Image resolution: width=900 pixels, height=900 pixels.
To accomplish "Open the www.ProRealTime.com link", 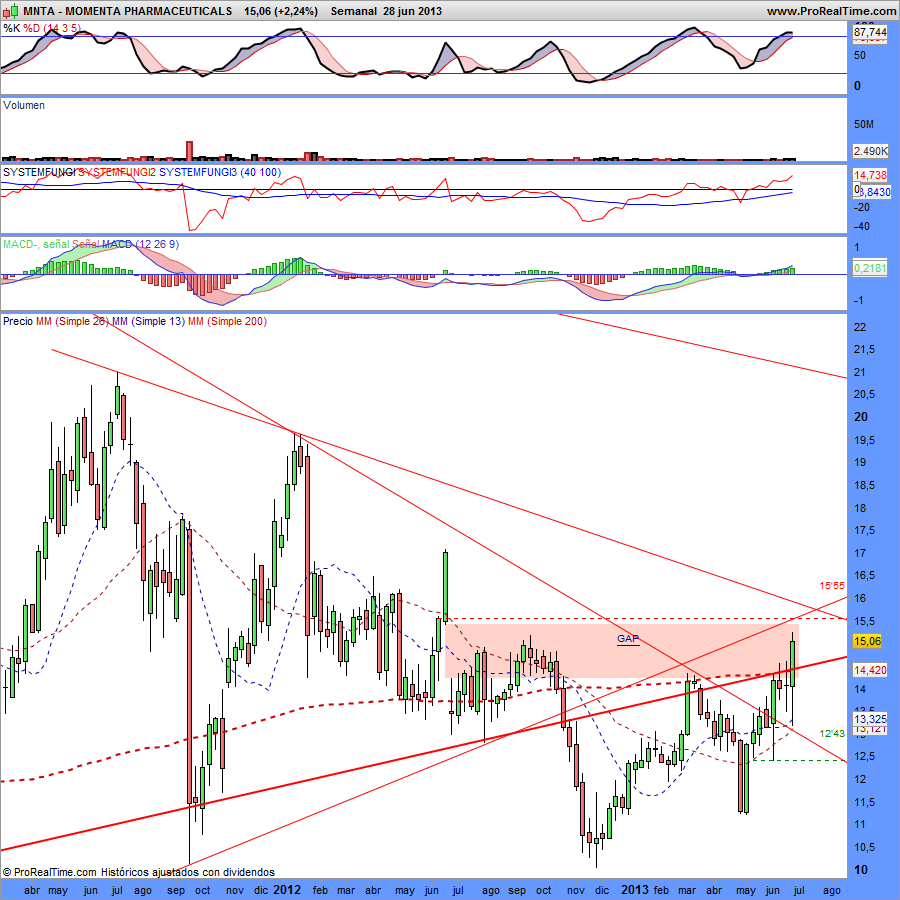I will click(832, 11).
